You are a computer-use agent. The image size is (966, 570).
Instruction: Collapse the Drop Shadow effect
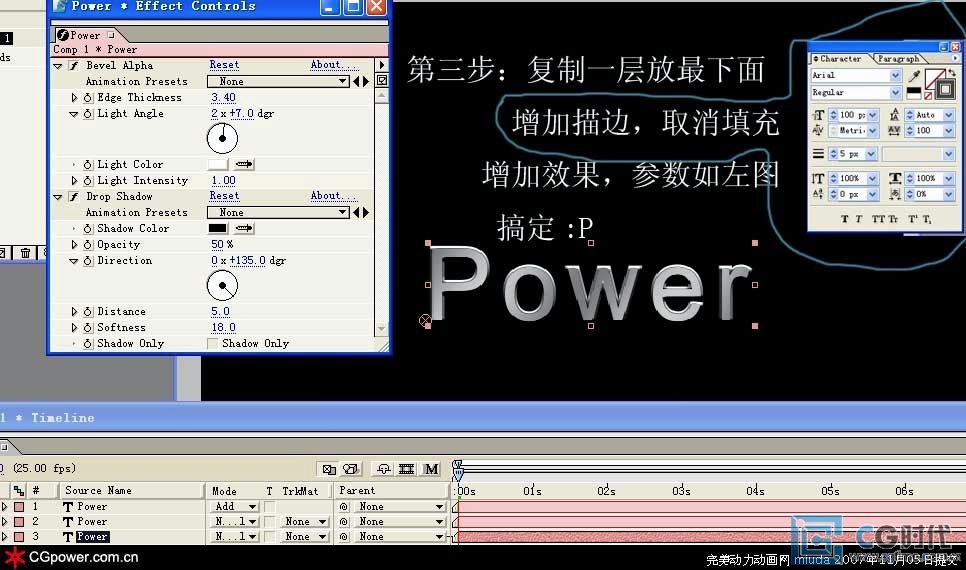tap(58, 197)
